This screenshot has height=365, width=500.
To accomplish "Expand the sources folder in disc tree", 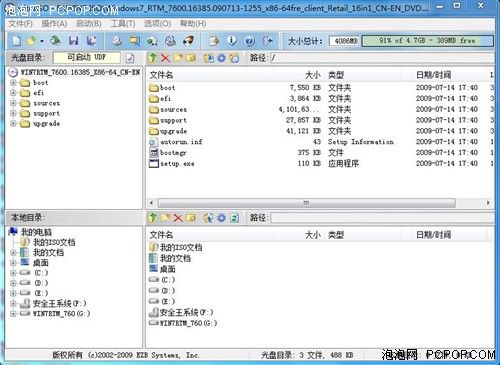I will 13,103.
